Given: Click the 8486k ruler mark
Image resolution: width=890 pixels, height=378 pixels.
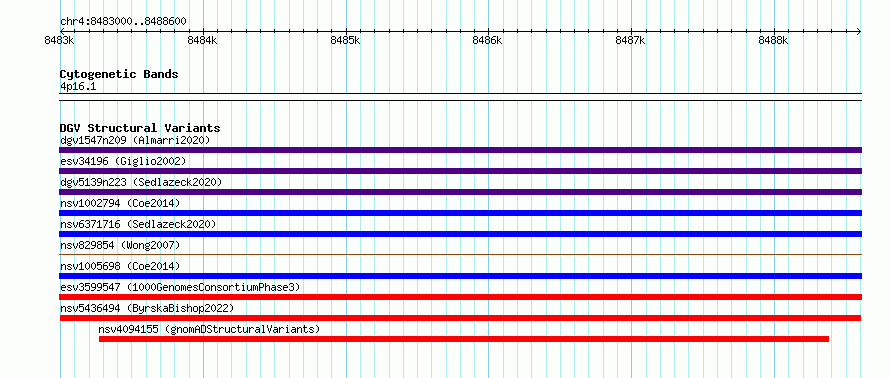Looking at the screenshot, I should (x=488, y=41).
